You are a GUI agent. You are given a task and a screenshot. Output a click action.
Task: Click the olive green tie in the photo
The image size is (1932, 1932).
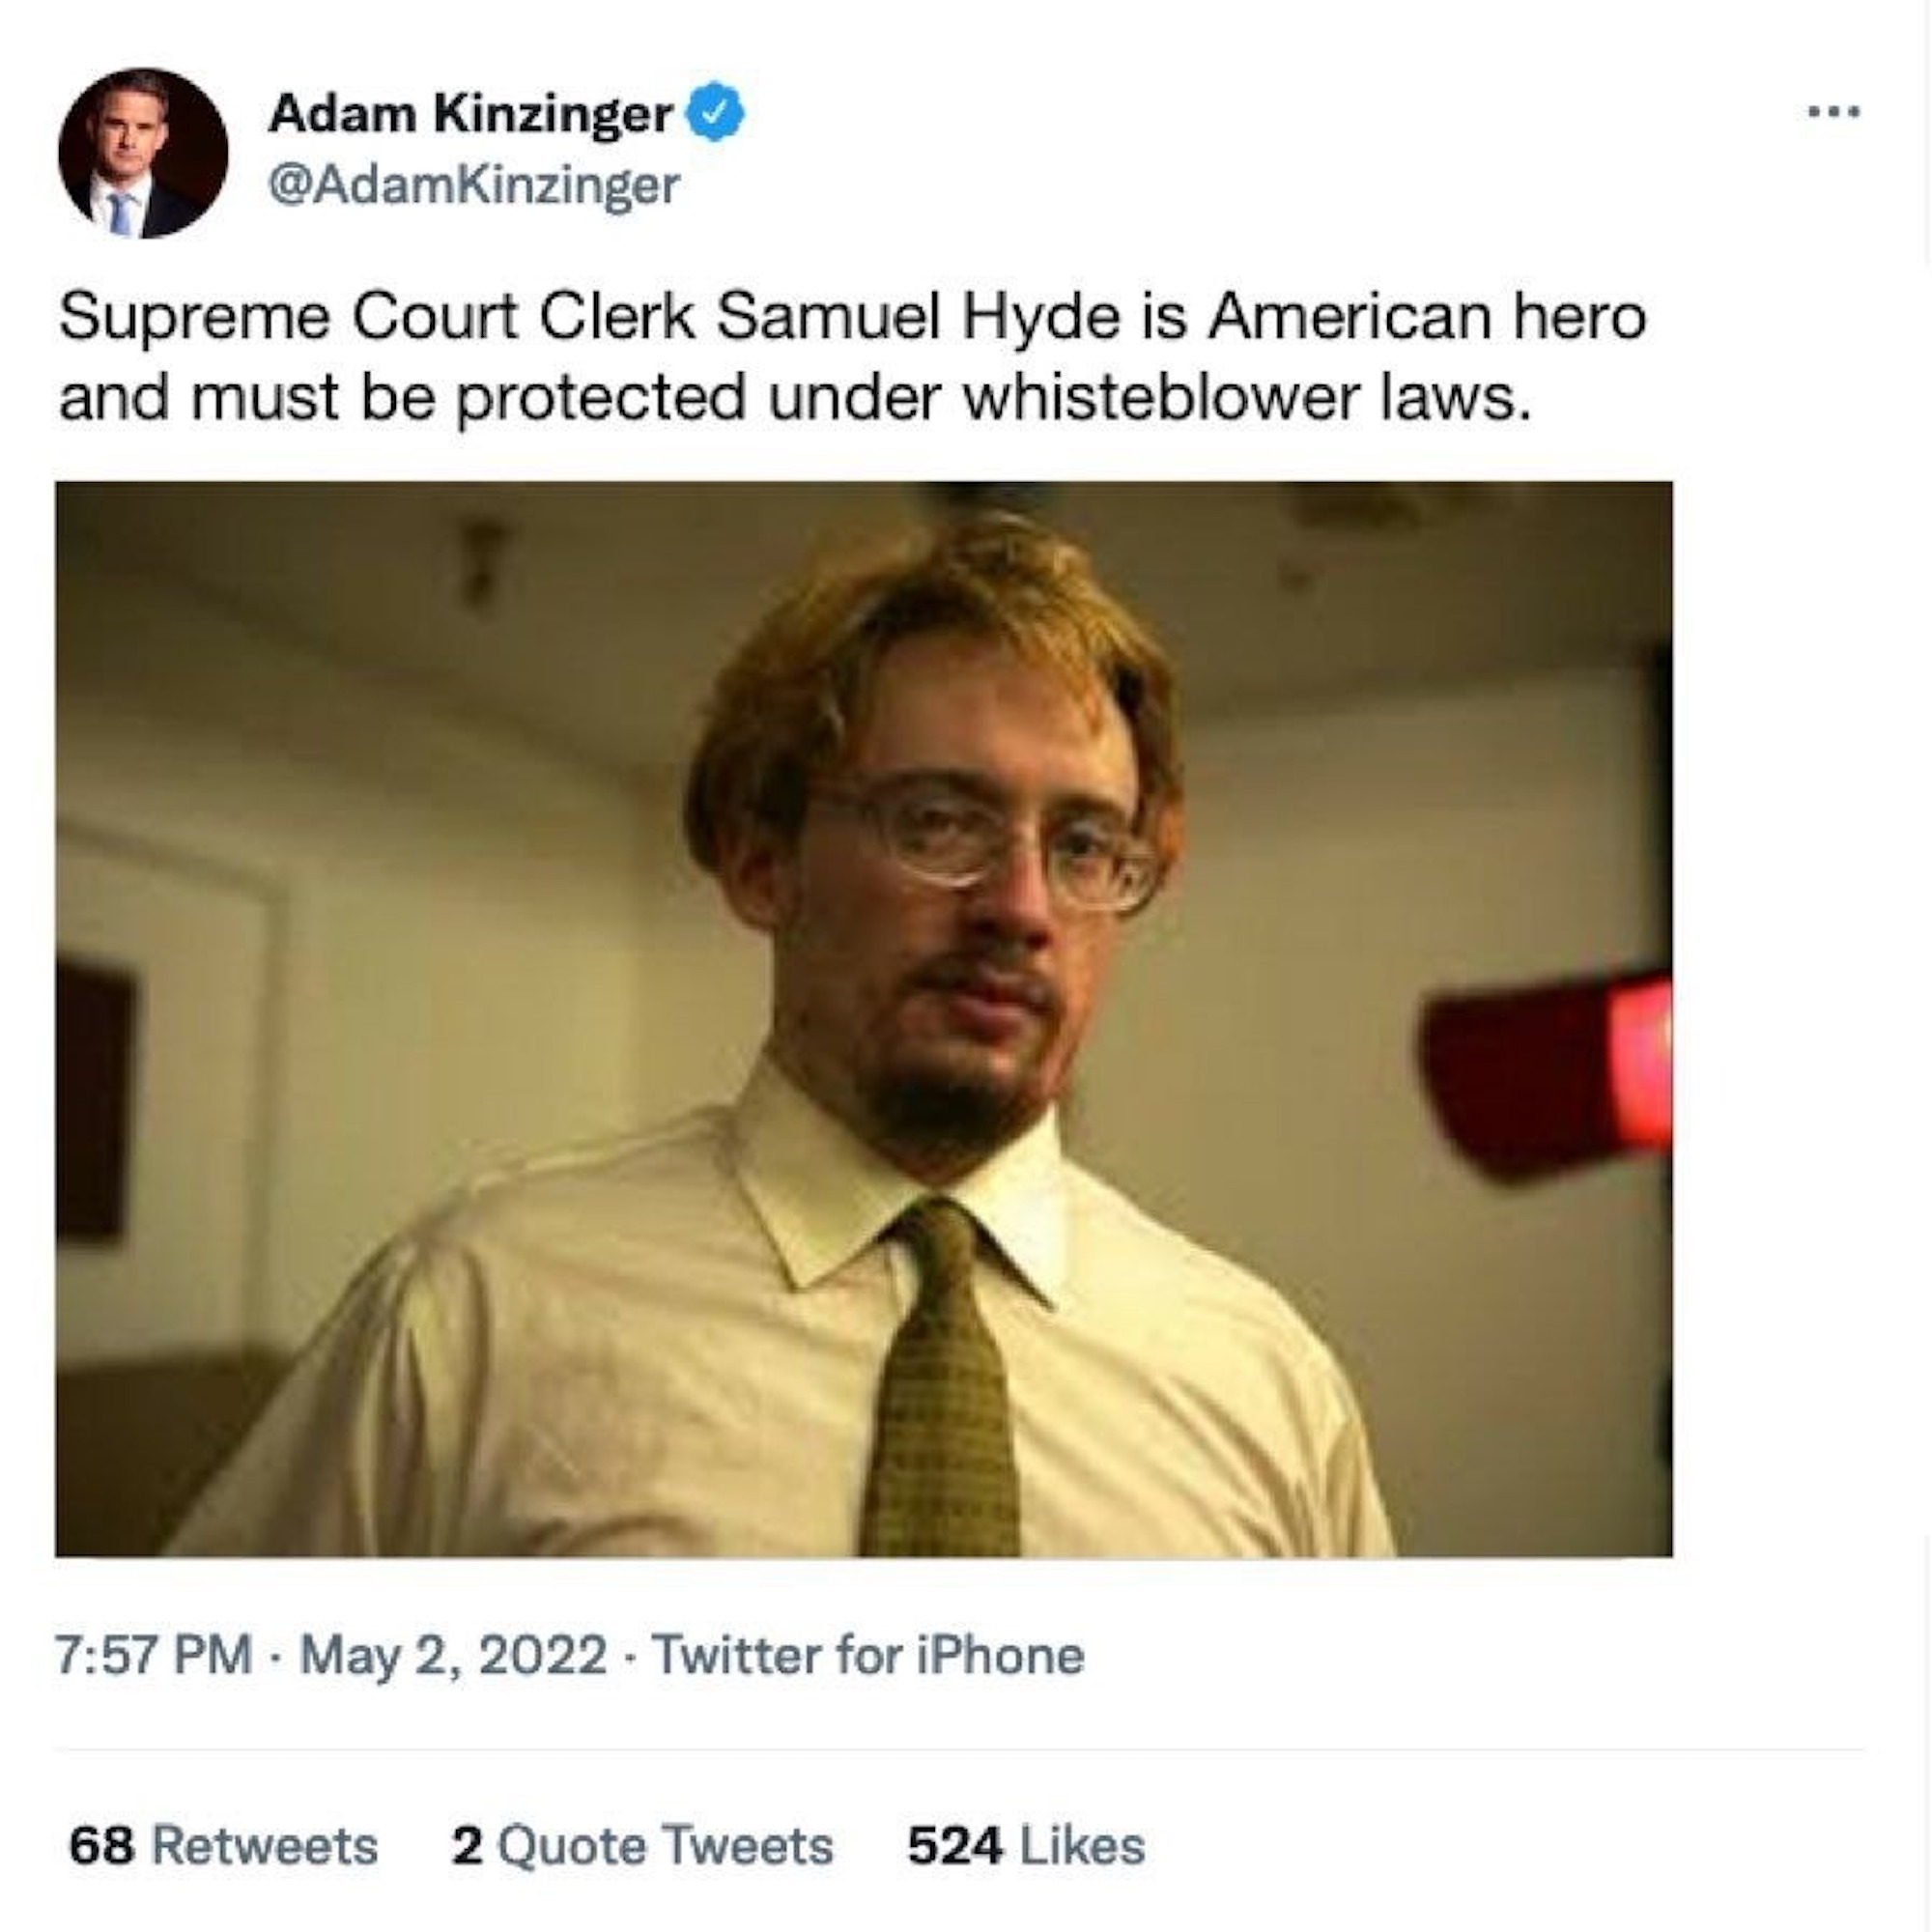[x=940, y=1400]
